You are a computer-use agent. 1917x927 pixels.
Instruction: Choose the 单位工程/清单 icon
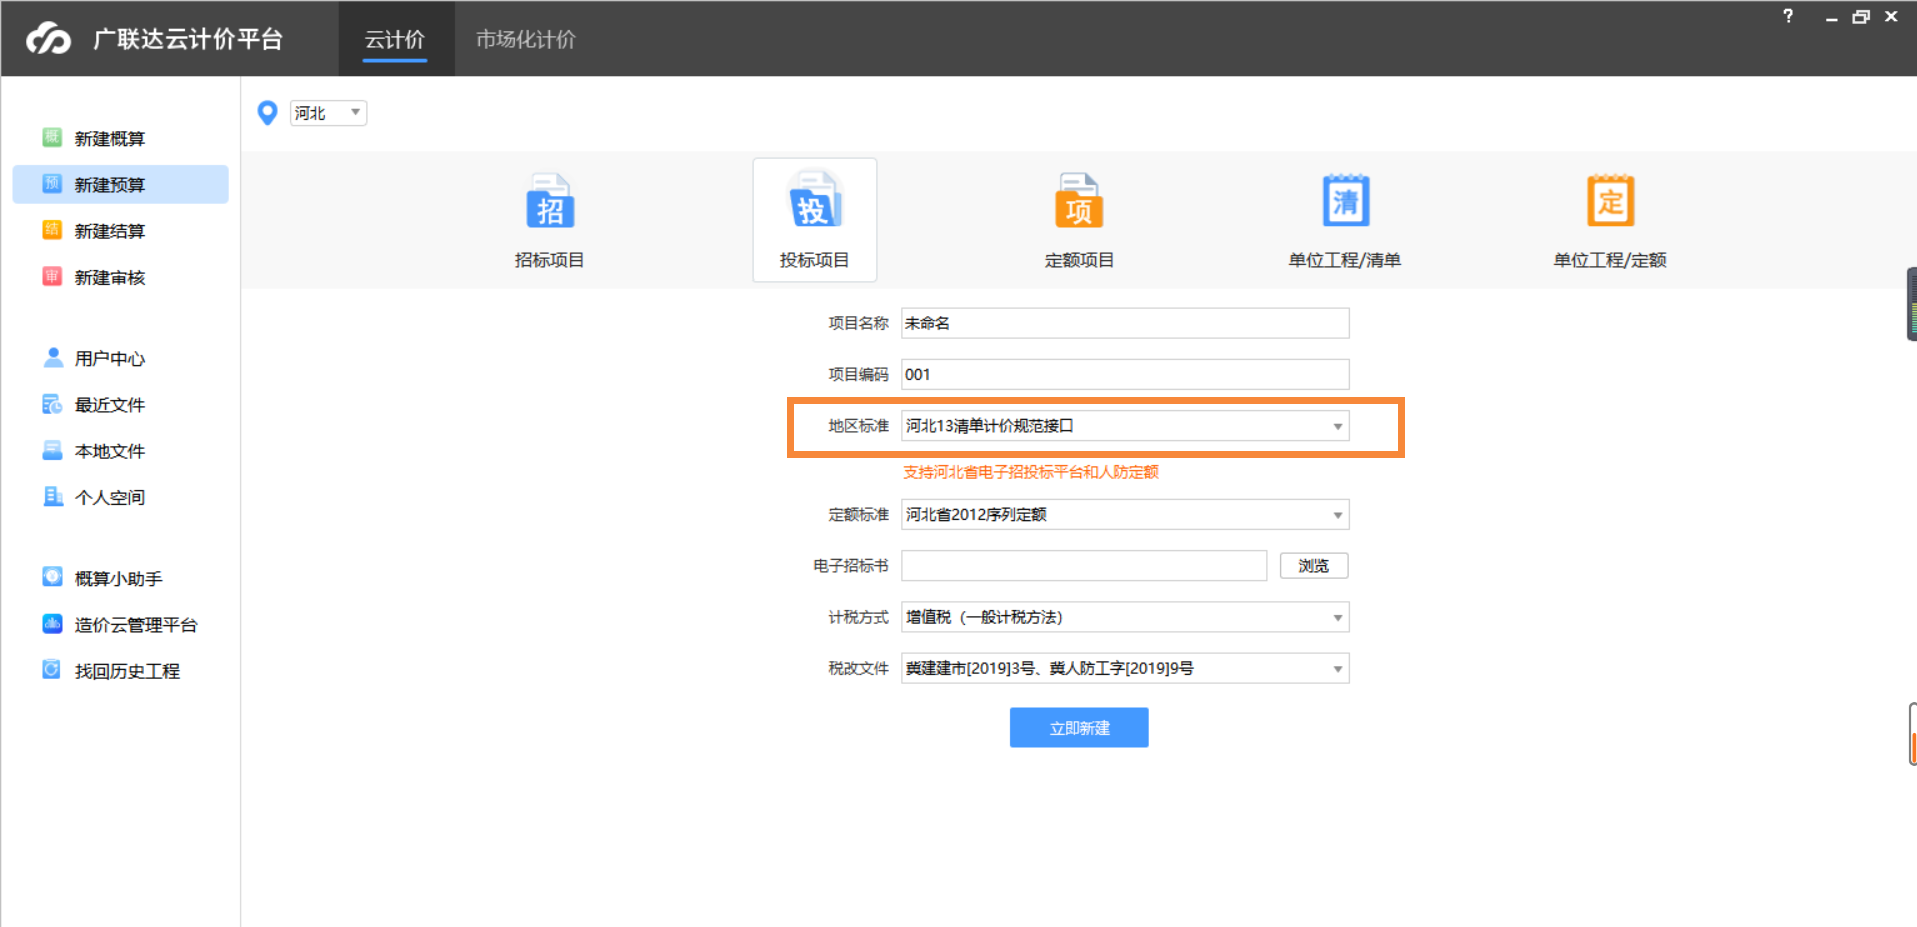[1345, 200]
